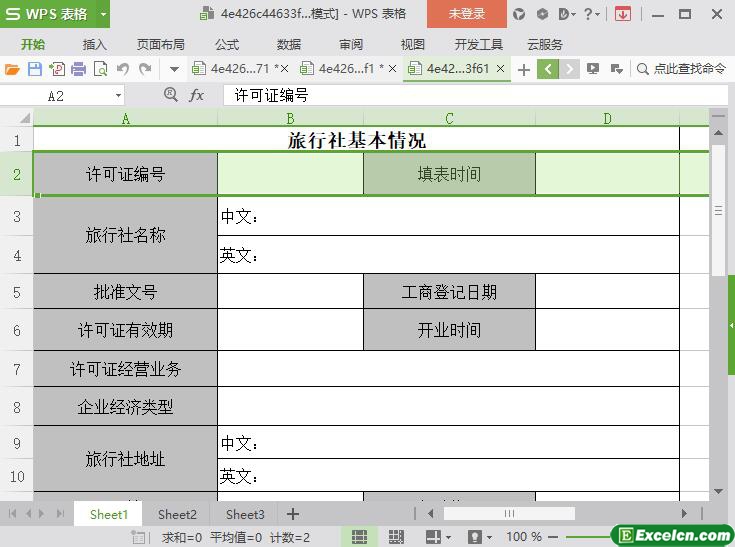Open a new document tab with plus
Viewport: 735px width, 547px height.
pyautogui.click(x=523, y=69)
